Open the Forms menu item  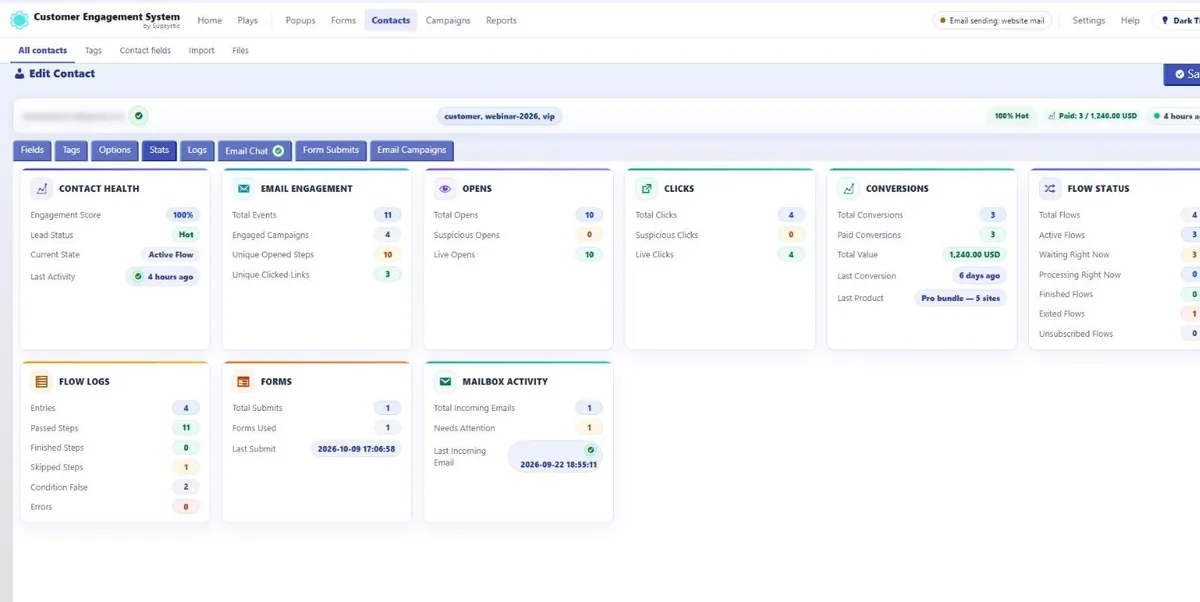(x=343, y=20)
